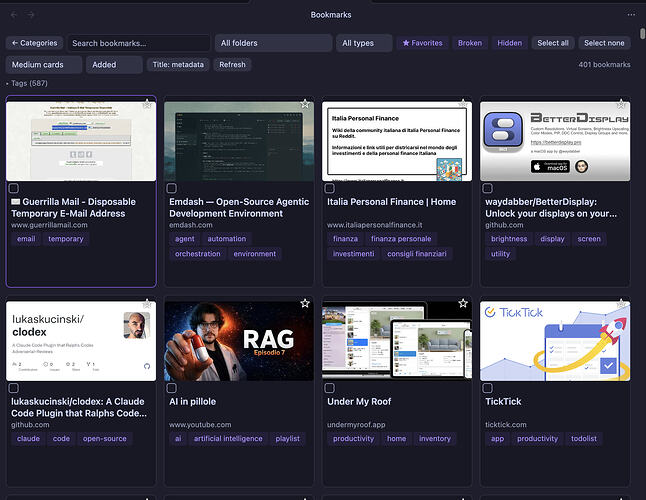Select the Italia Personal Finance checkbox

tap(330, 189)
